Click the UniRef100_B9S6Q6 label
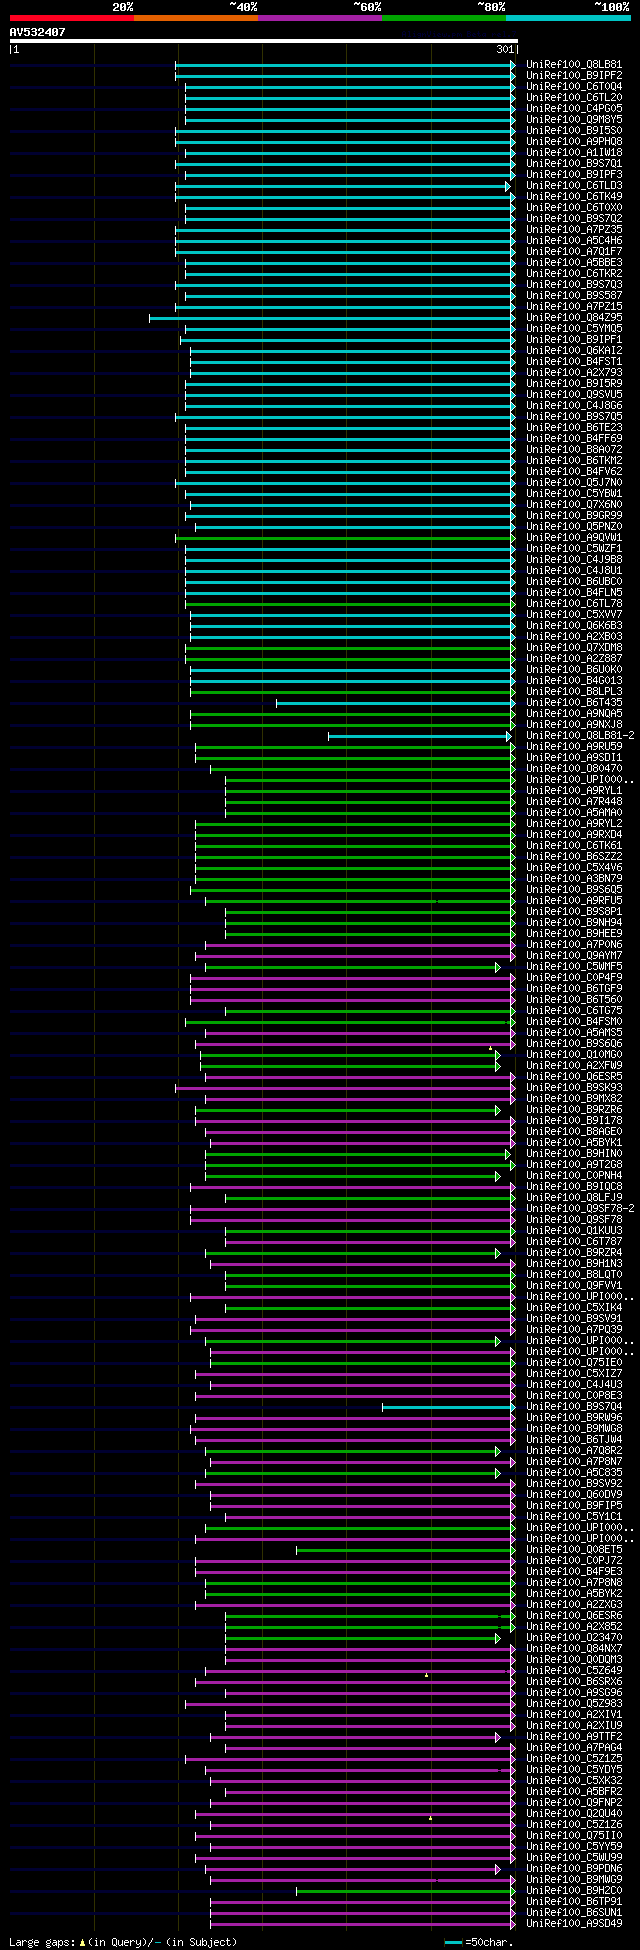Screen dimensions: 640x1950 point(574,1043)
